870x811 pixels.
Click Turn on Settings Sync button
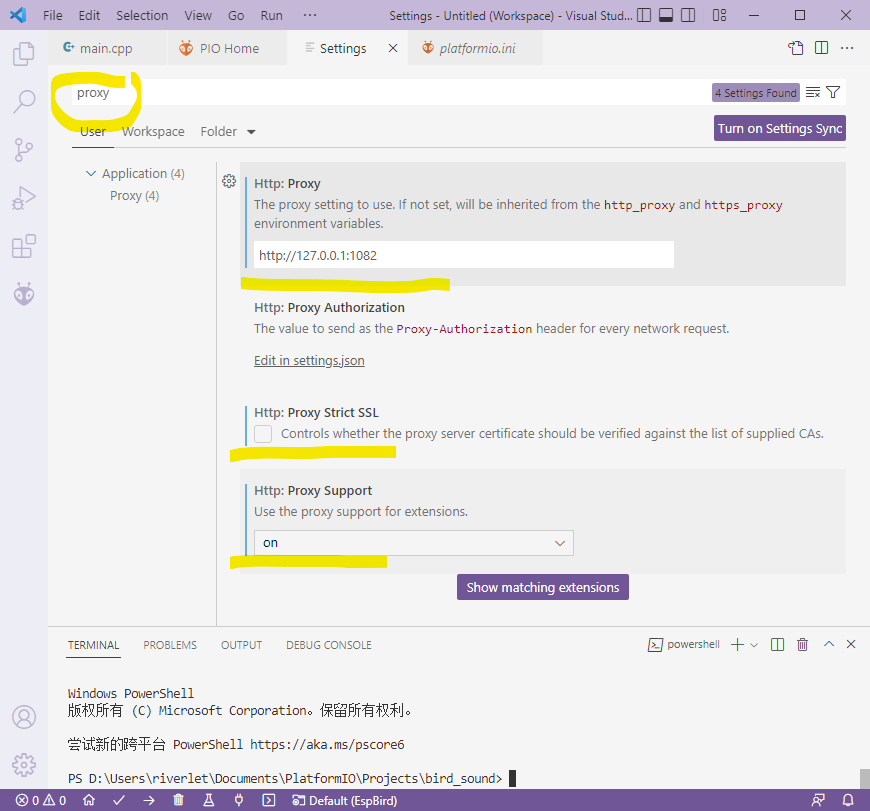(x=780, y=128)
